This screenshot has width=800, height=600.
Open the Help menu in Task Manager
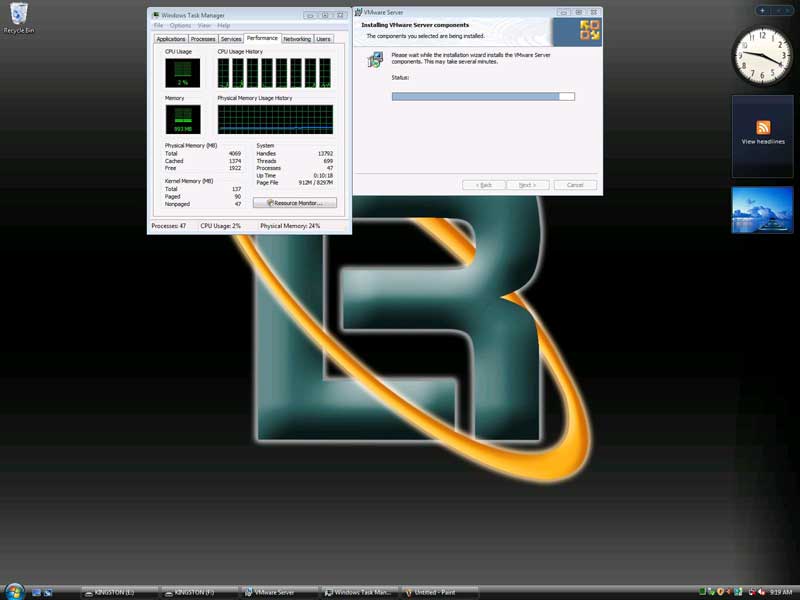click(x=223, y=26)
